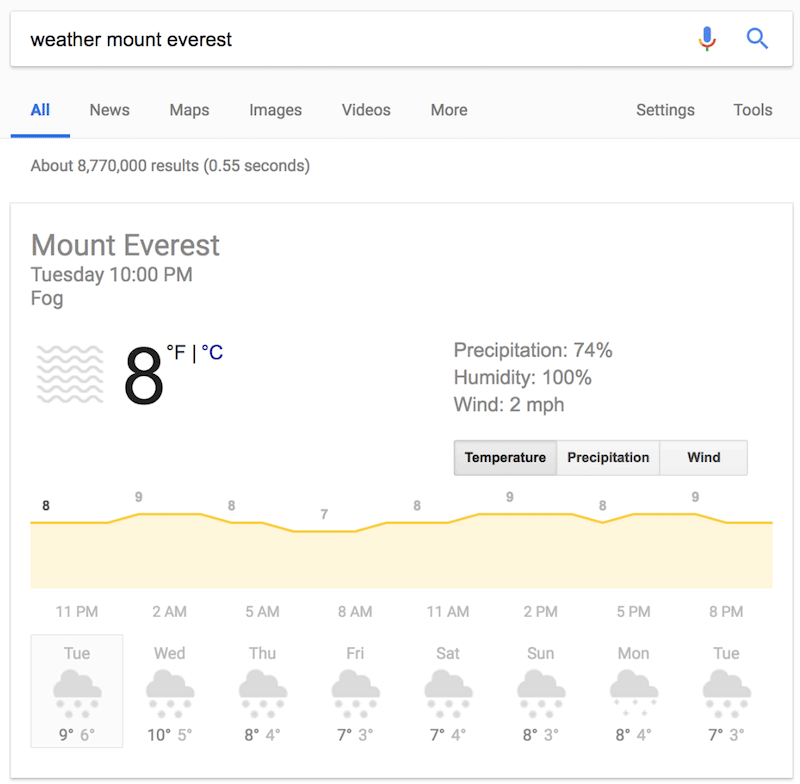Toggle temperature unit to Celsius

coord(212,352)
